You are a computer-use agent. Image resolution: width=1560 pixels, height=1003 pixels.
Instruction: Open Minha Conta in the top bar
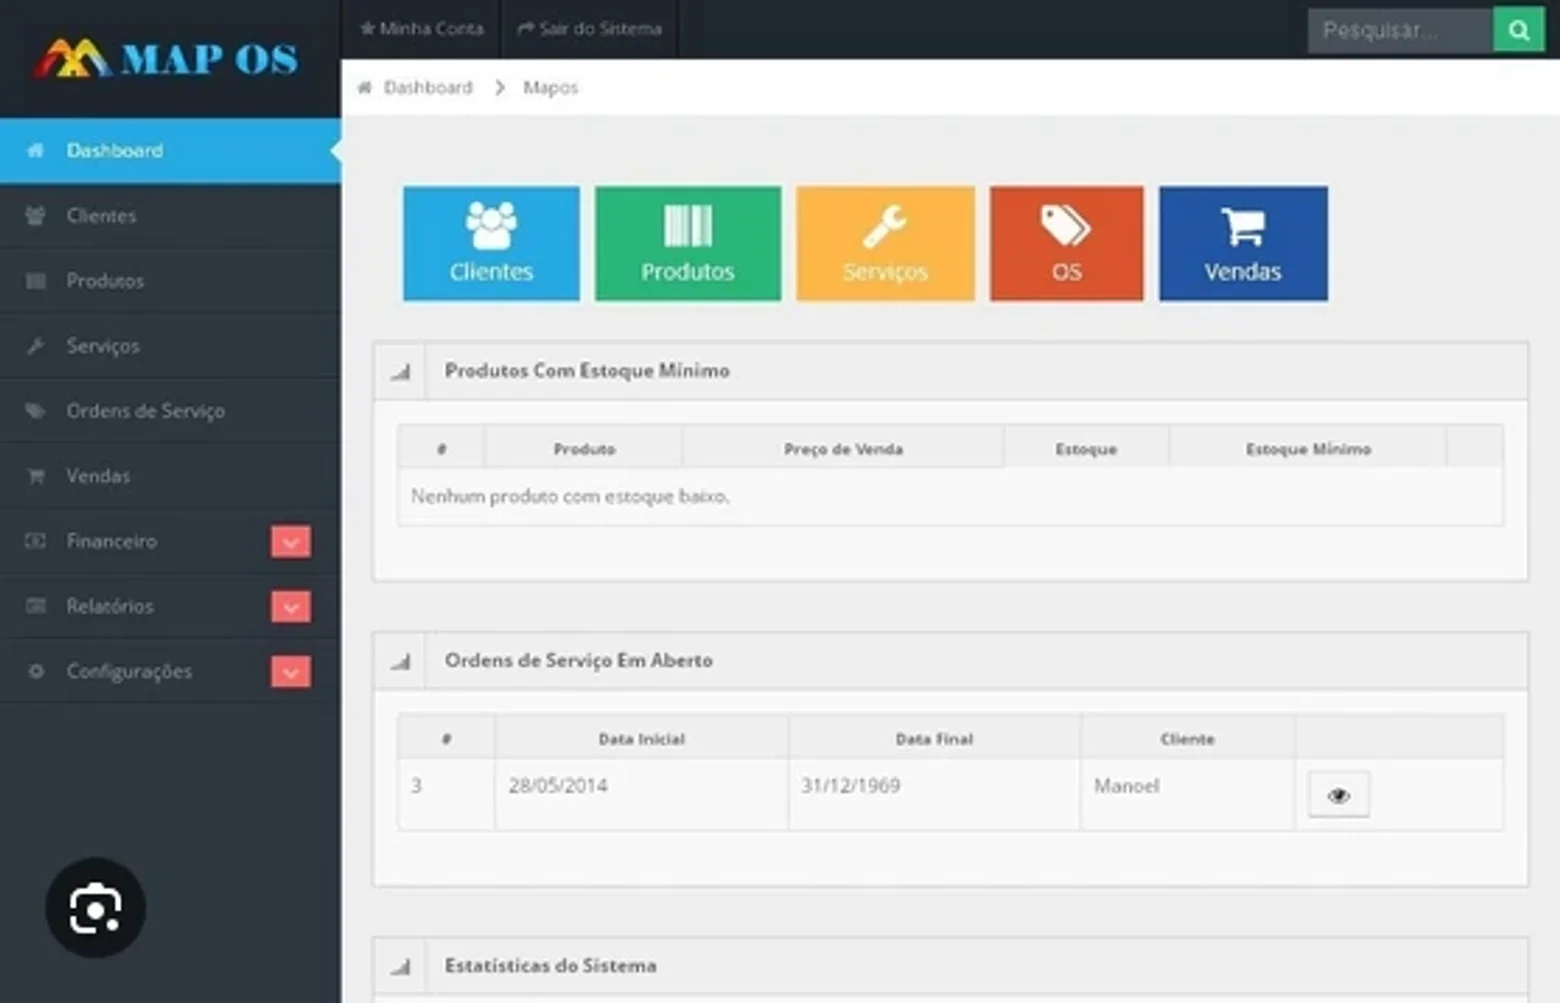421,29
